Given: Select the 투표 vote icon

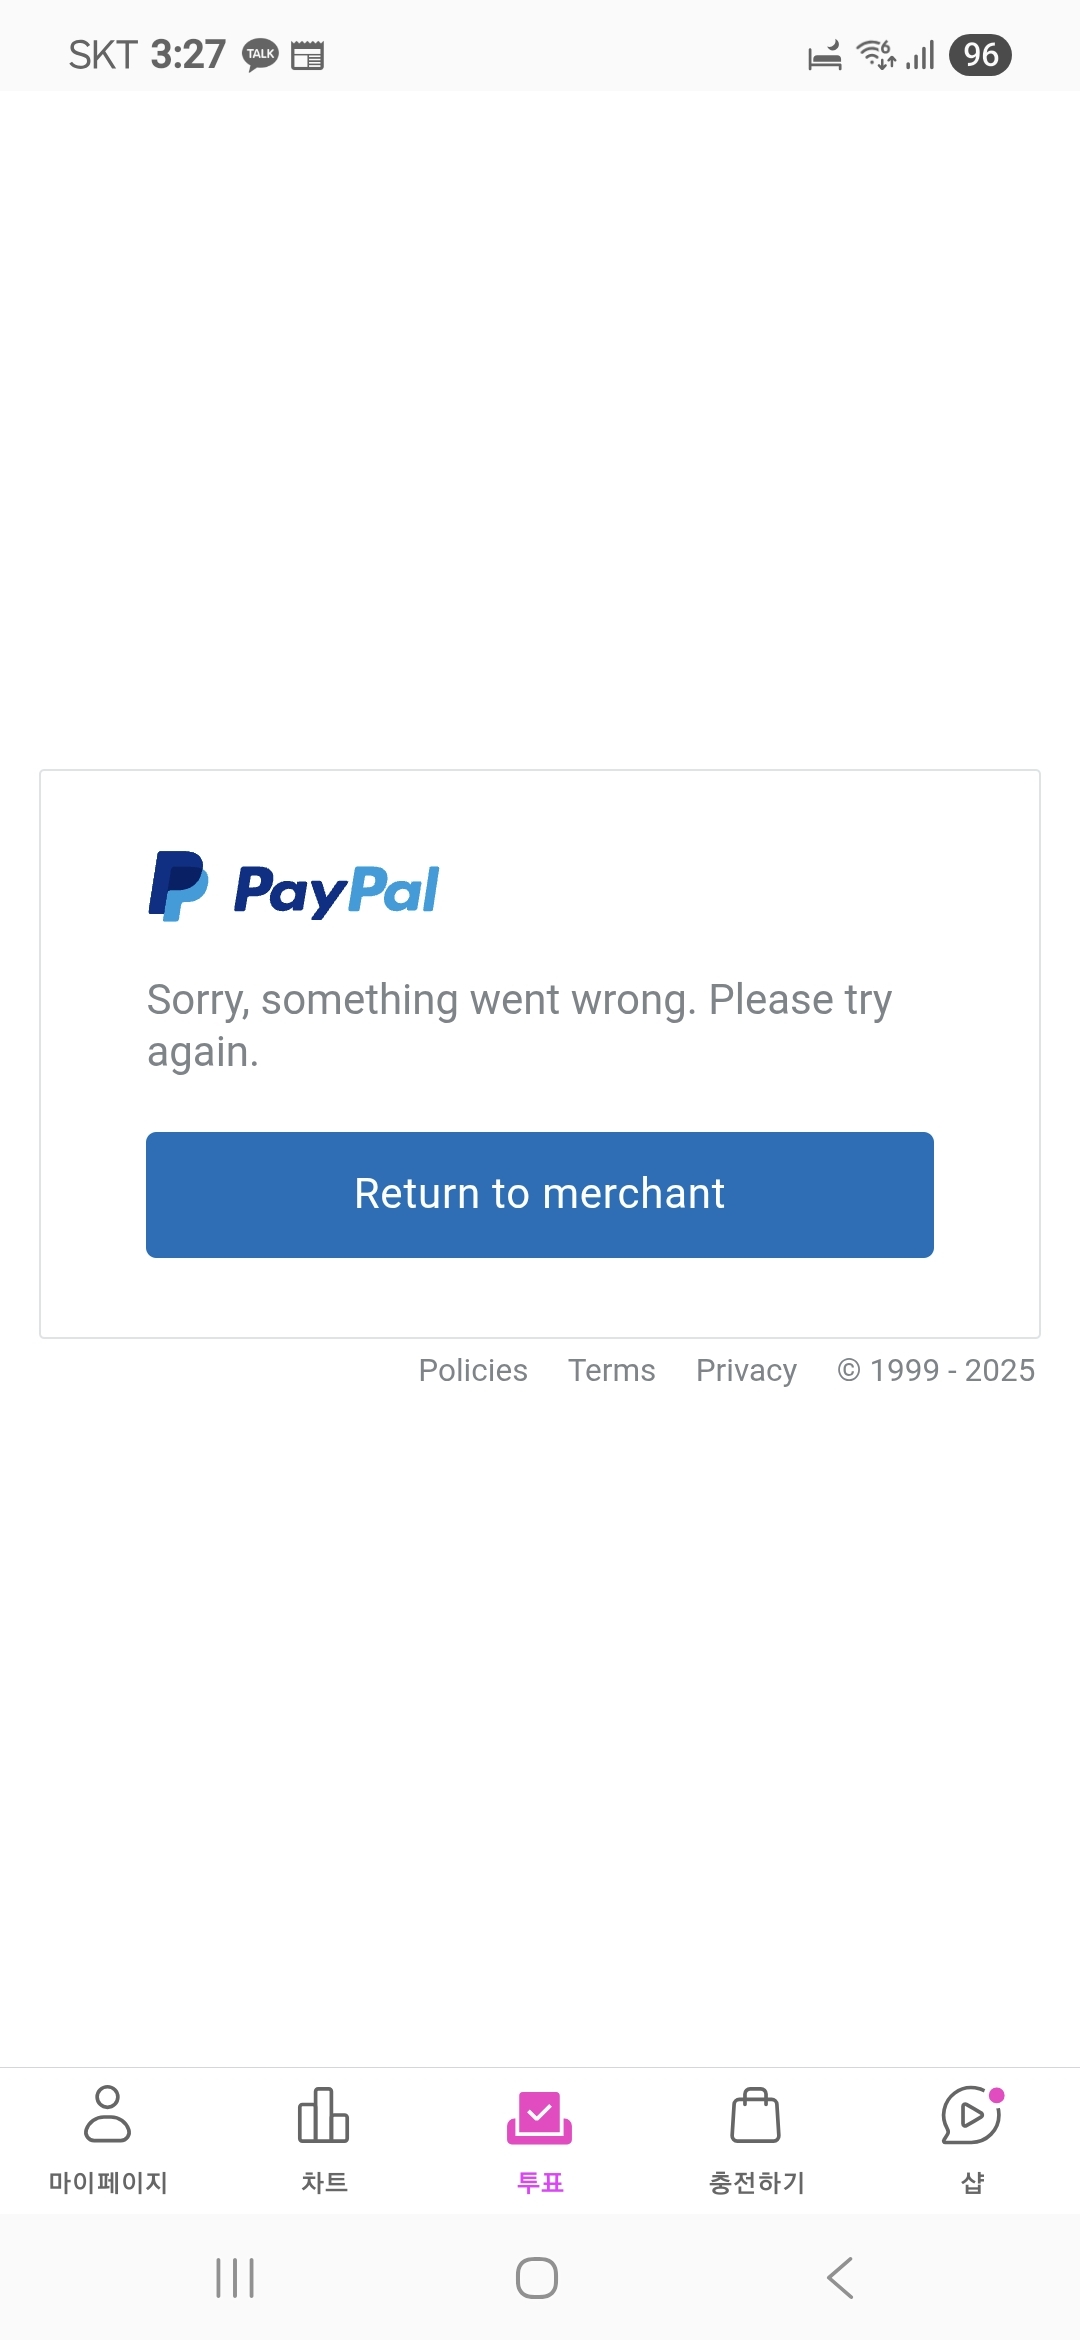Looking at the screenshot, I should coord(540,2117).
